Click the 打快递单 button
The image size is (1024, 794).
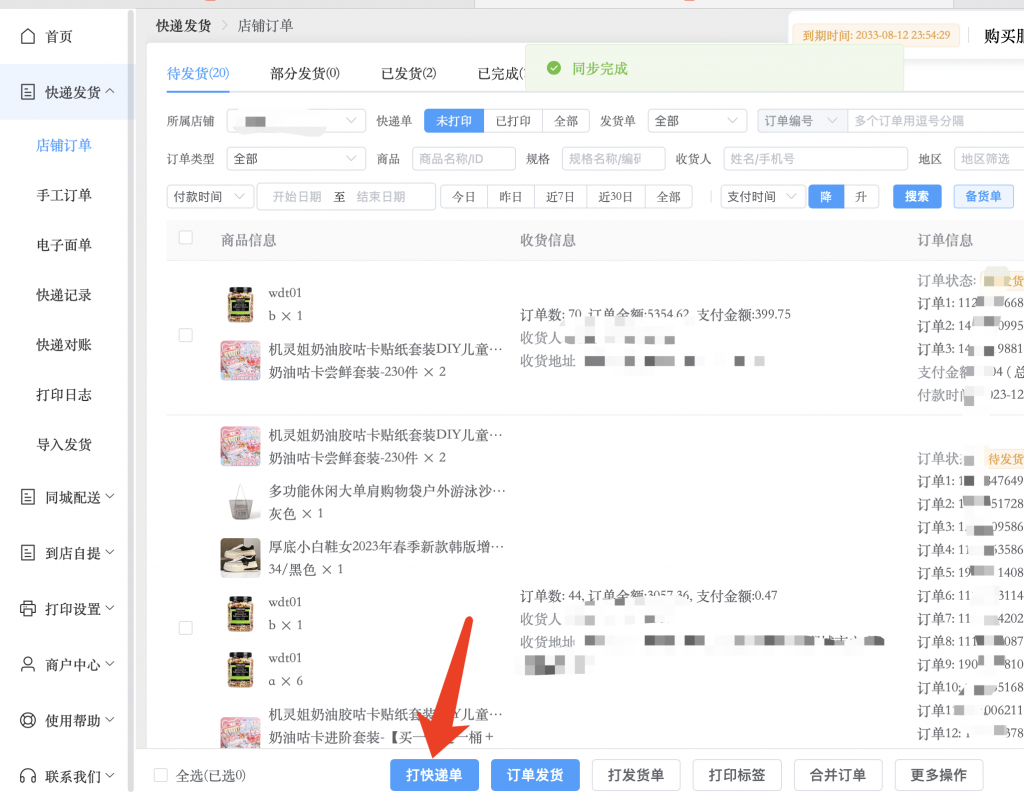tap(434, 775)
